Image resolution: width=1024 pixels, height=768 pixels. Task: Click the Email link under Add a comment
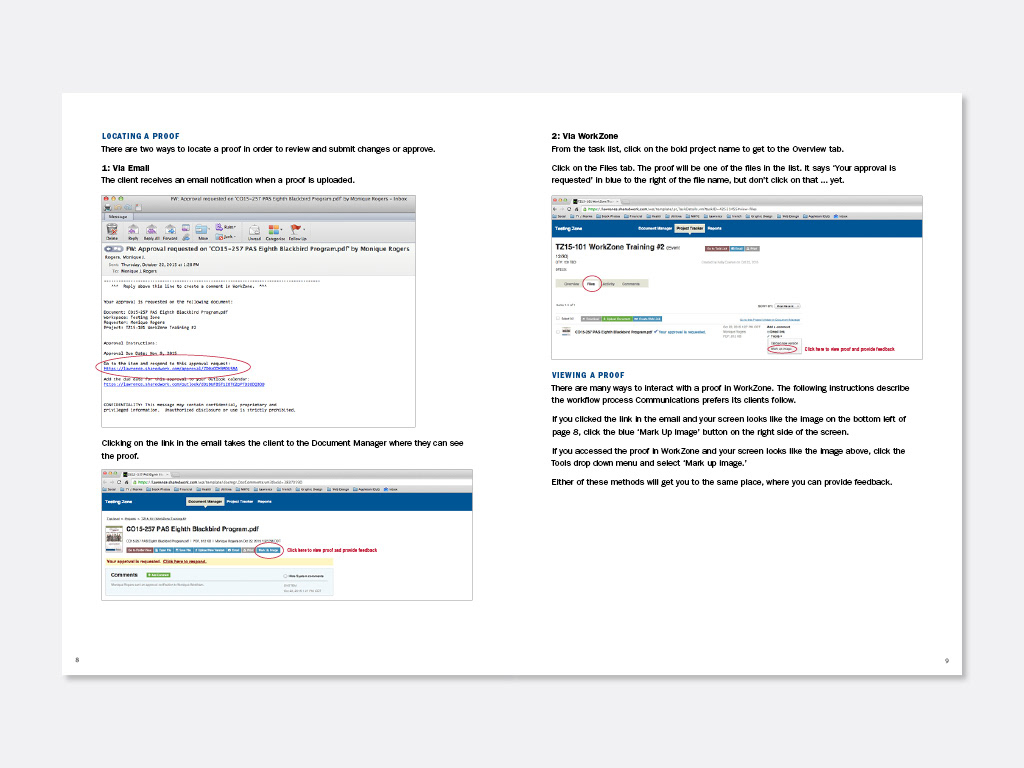[x=776, y=332]
